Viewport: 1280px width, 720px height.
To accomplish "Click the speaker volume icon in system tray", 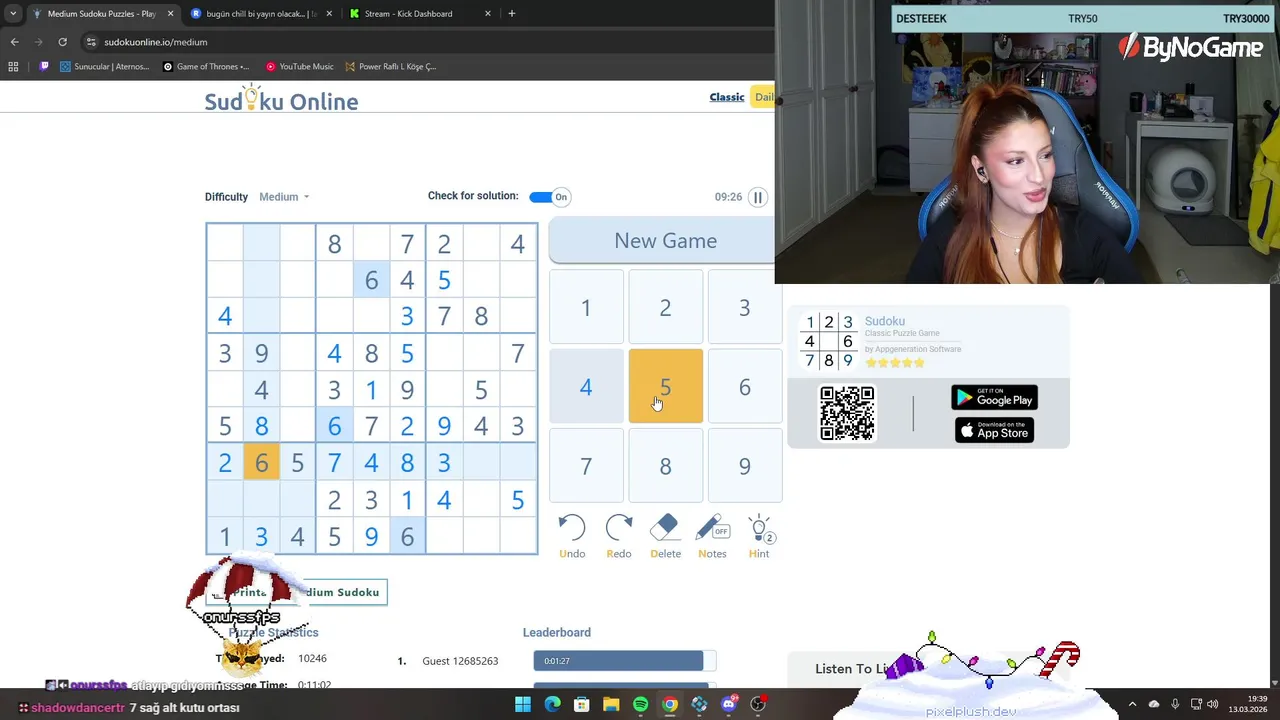I will [x=1212, y=704].
